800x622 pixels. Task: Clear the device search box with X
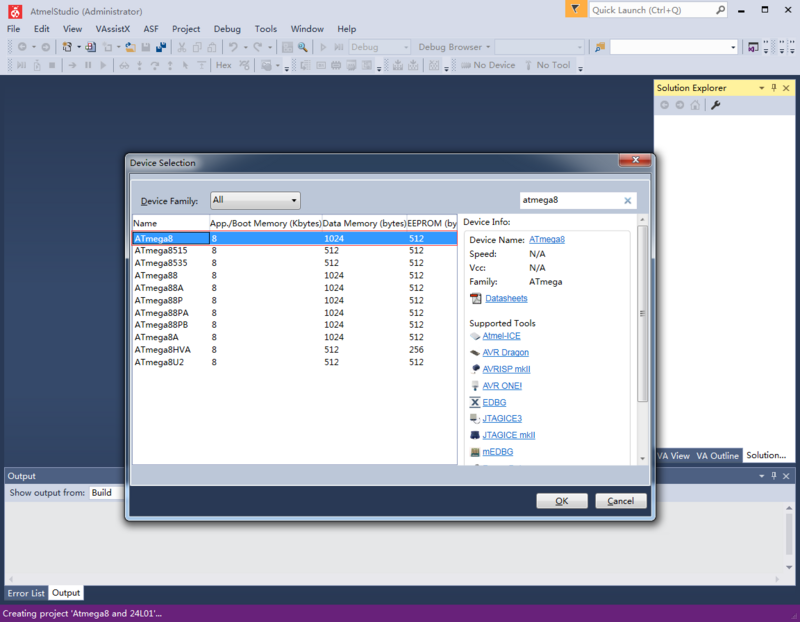(628, 200)
